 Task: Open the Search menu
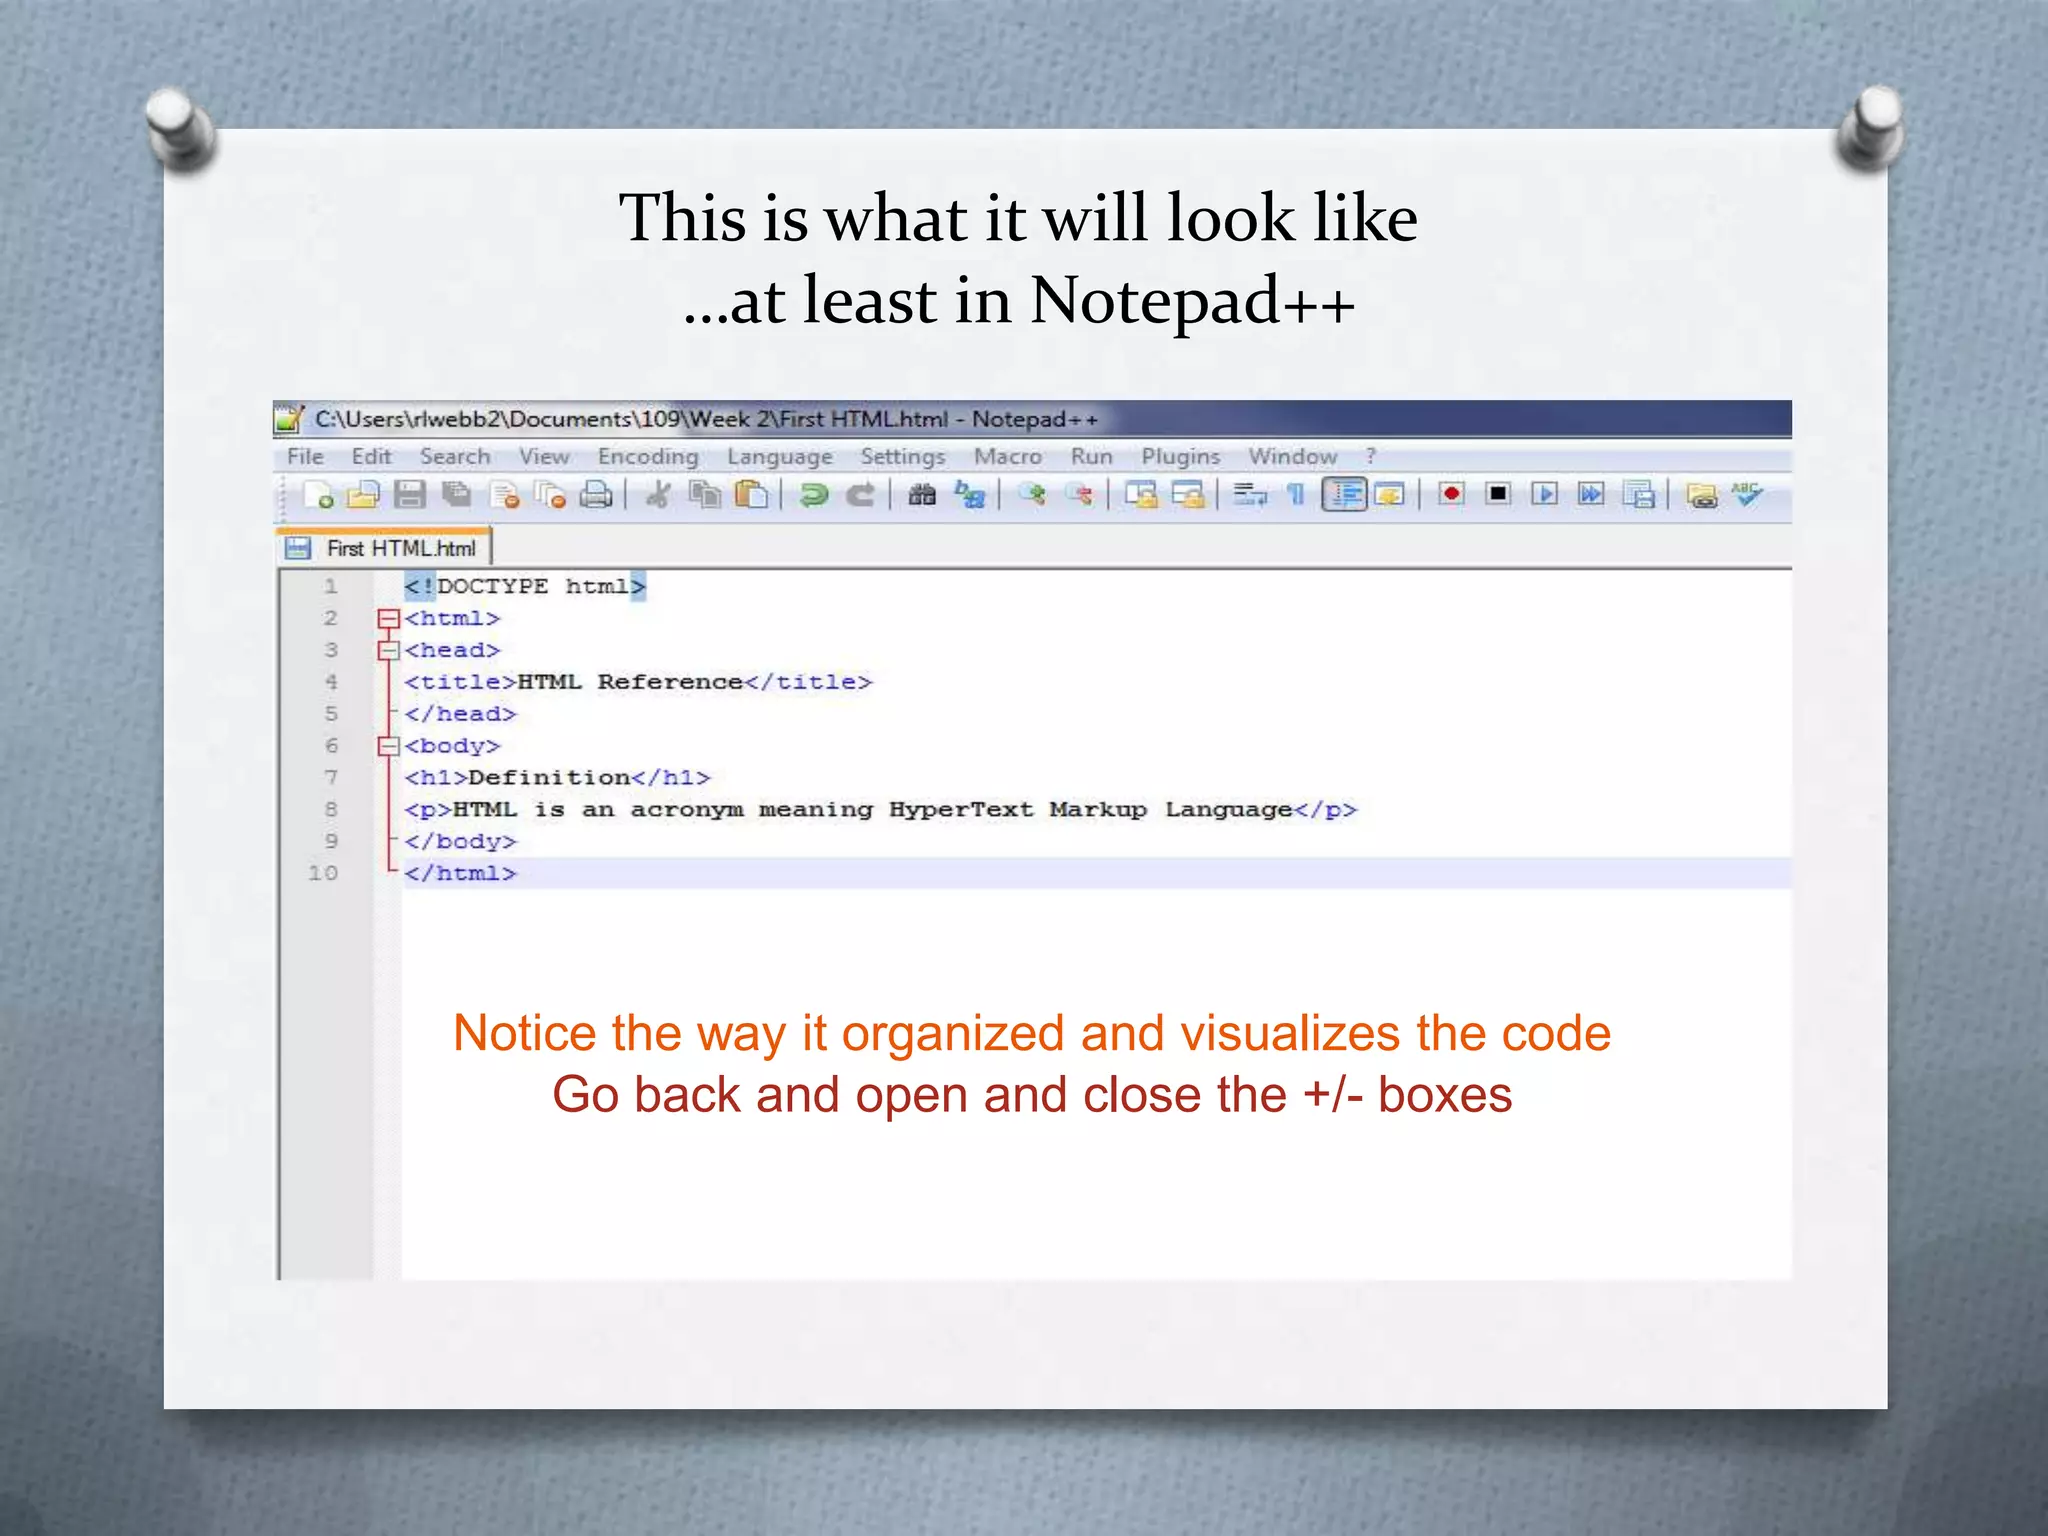pos(455,457)
